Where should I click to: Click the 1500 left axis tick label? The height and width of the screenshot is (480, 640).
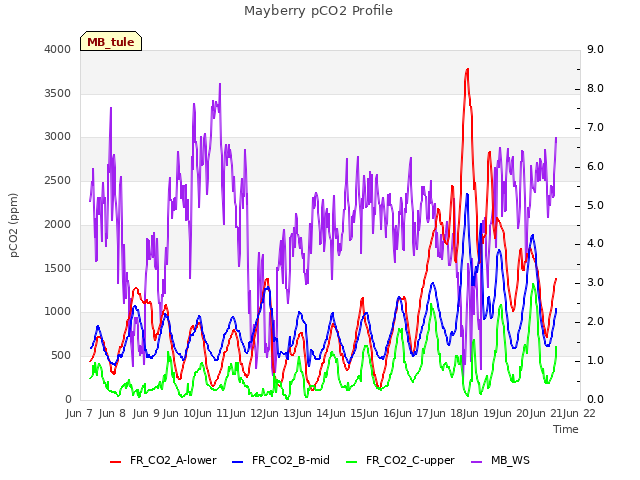[58, 268]
